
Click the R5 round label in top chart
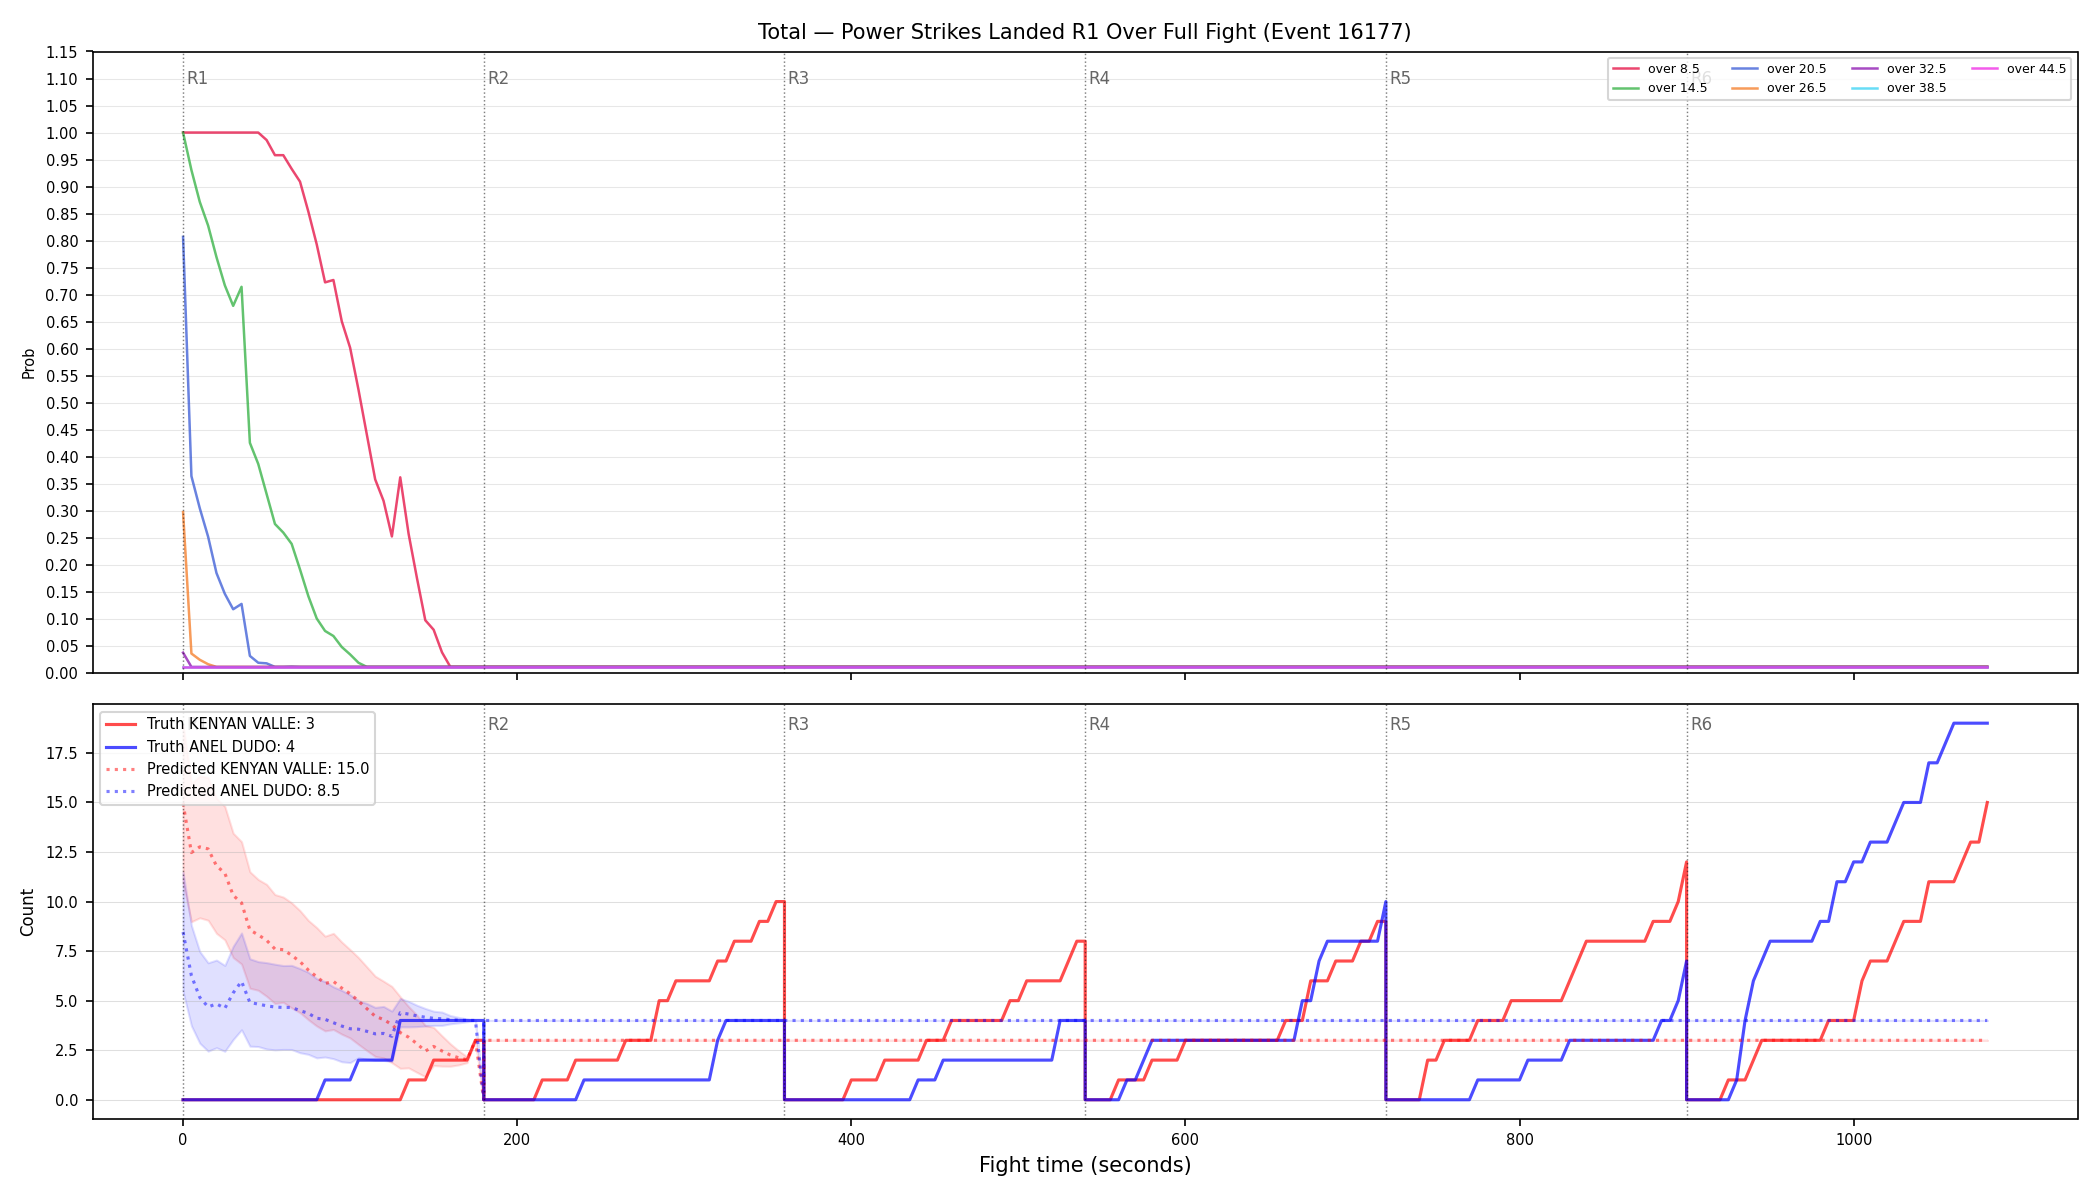[1400, 78]
